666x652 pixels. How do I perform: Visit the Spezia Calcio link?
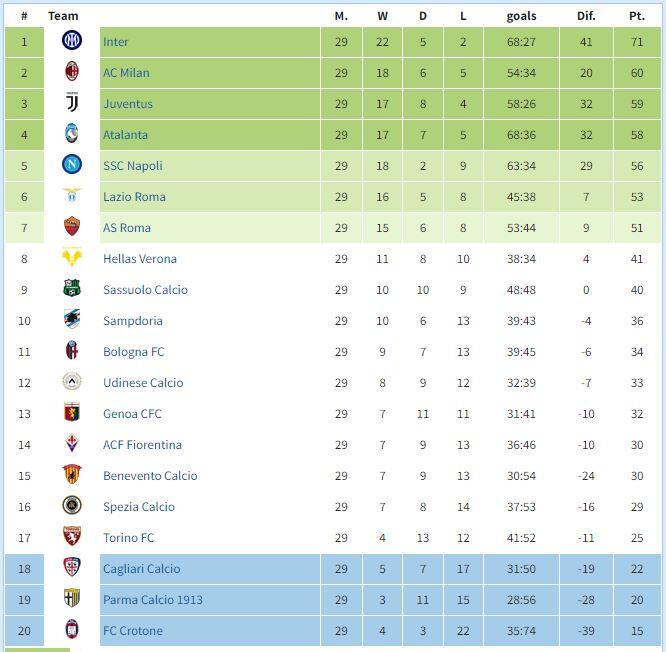139,507
